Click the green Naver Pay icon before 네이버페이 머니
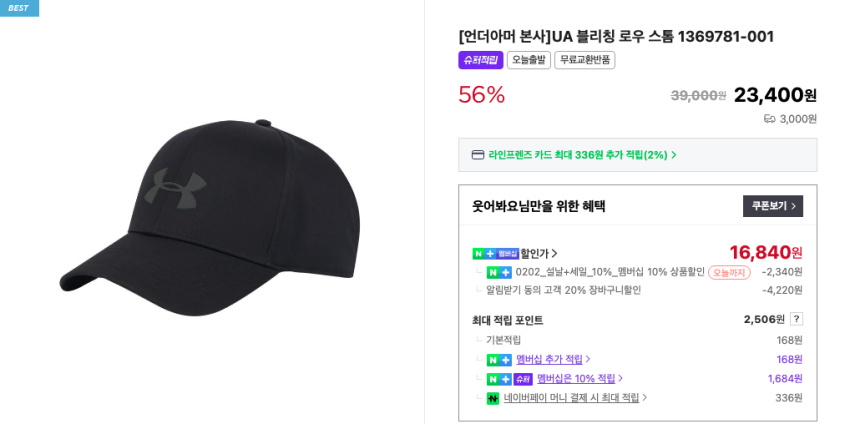 tap(492, 398)
